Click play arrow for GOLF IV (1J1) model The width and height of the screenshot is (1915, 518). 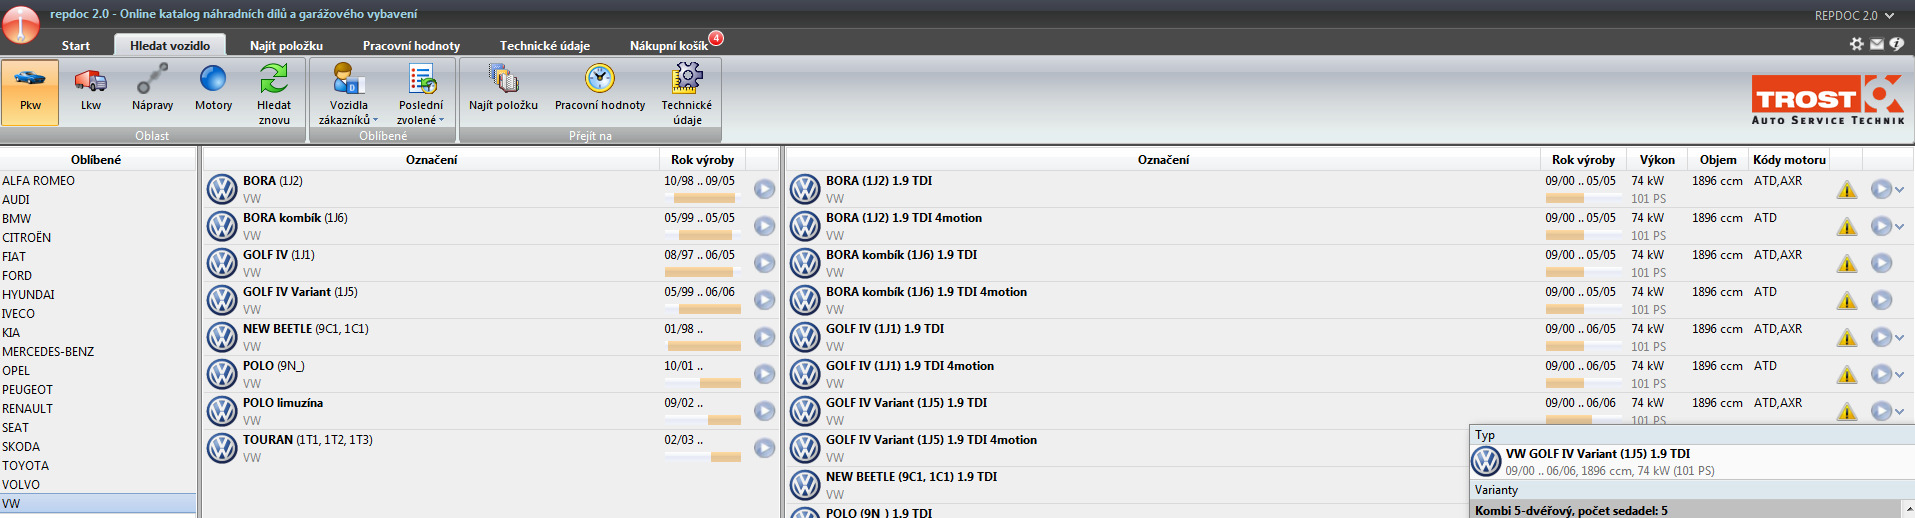(x=764, y=263)
